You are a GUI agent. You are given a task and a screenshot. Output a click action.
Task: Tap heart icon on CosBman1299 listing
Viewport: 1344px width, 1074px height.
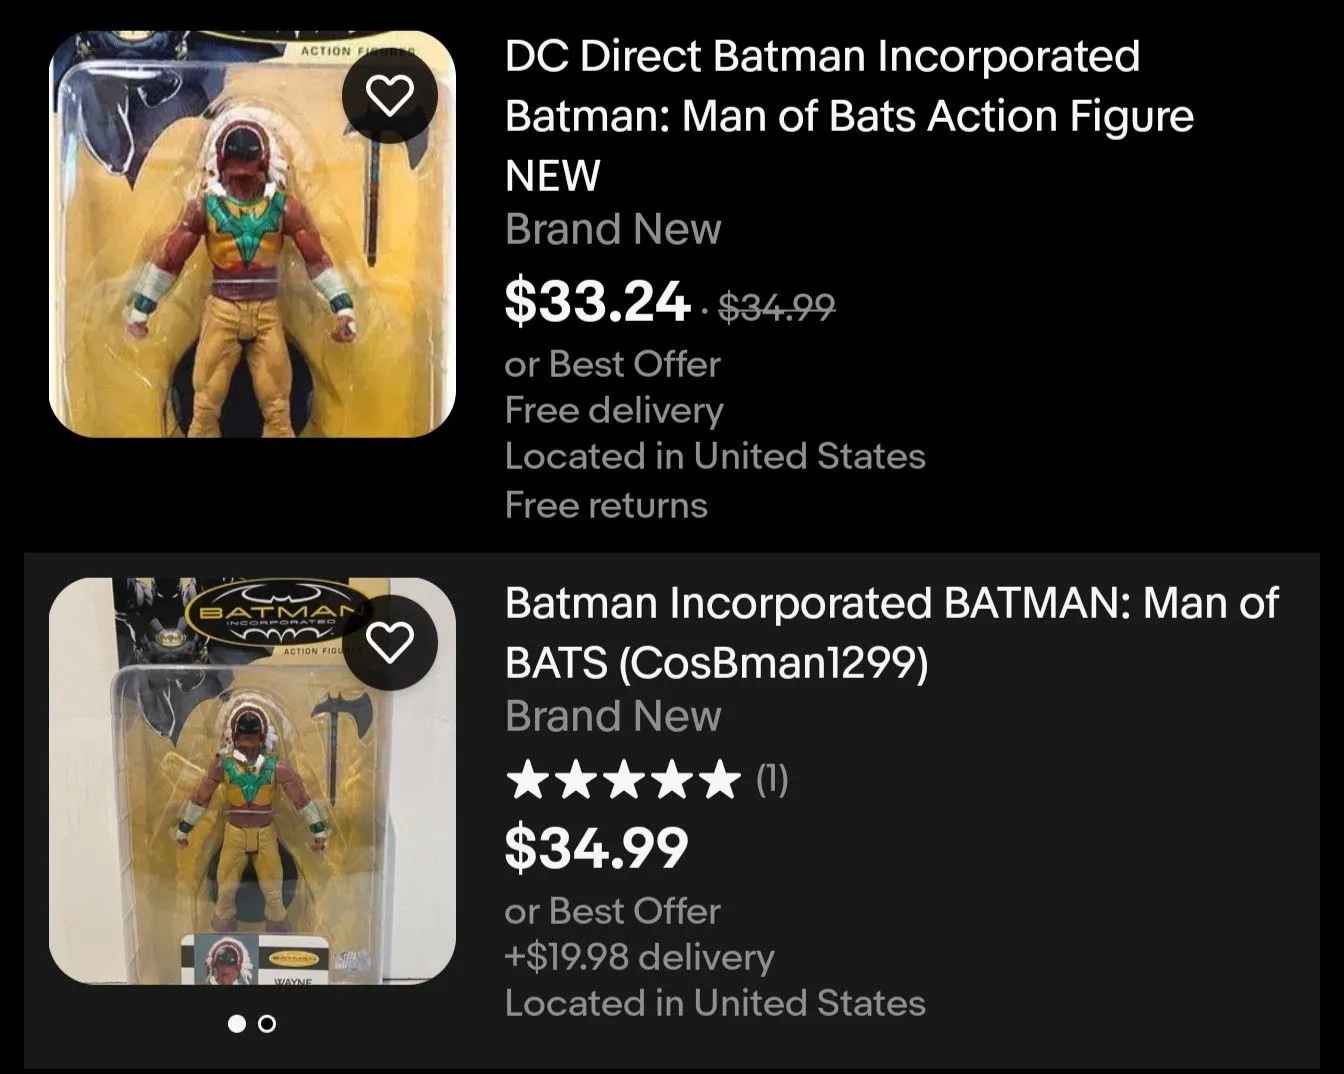390,642
